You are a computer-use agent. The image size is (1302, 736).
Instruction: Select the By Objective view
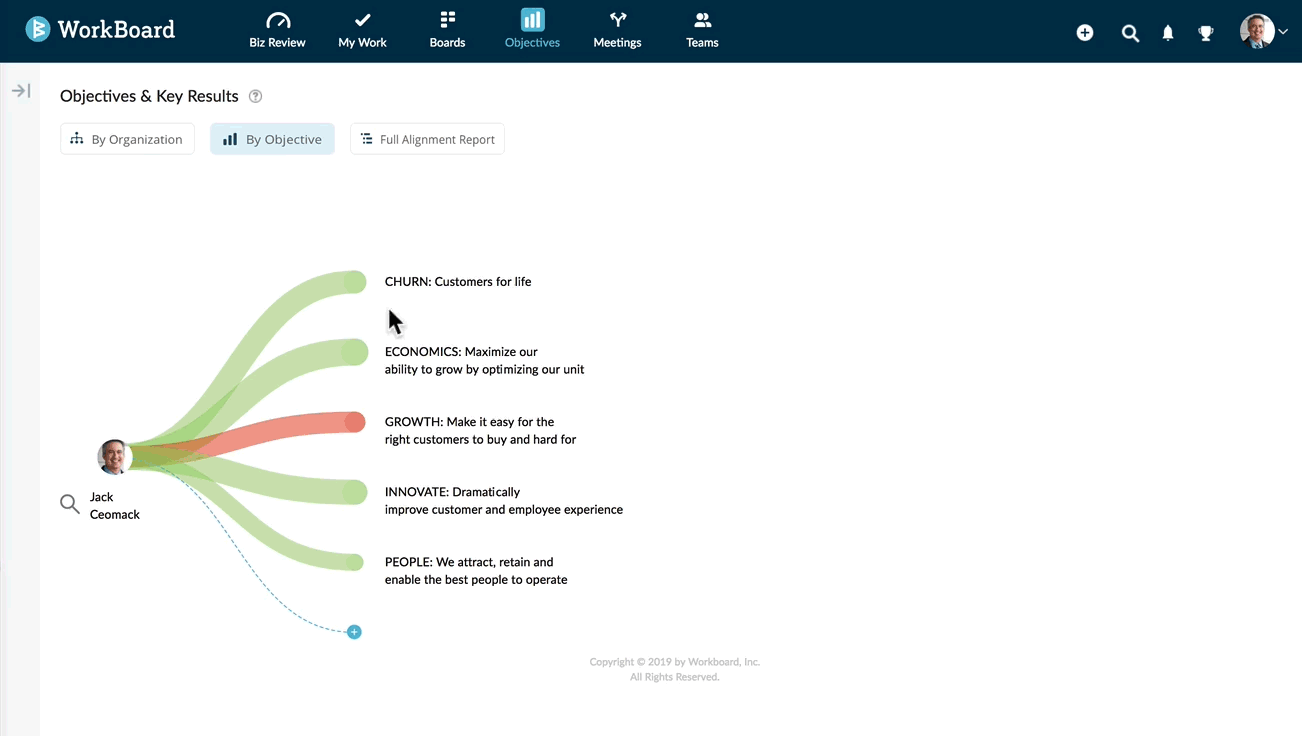[272, 139]
